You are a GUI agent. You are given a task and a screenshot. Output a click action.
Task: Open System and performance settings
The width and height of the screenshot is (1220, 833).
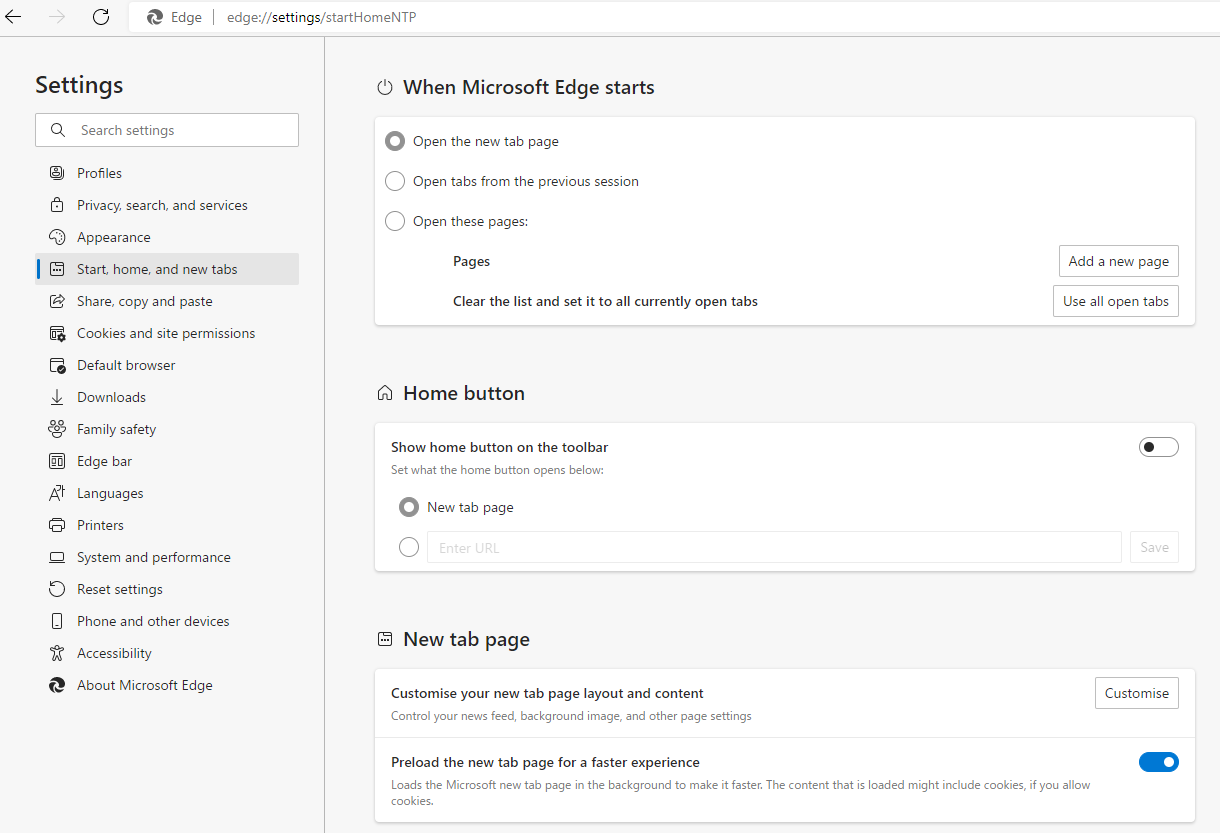(x=167, y=557)
